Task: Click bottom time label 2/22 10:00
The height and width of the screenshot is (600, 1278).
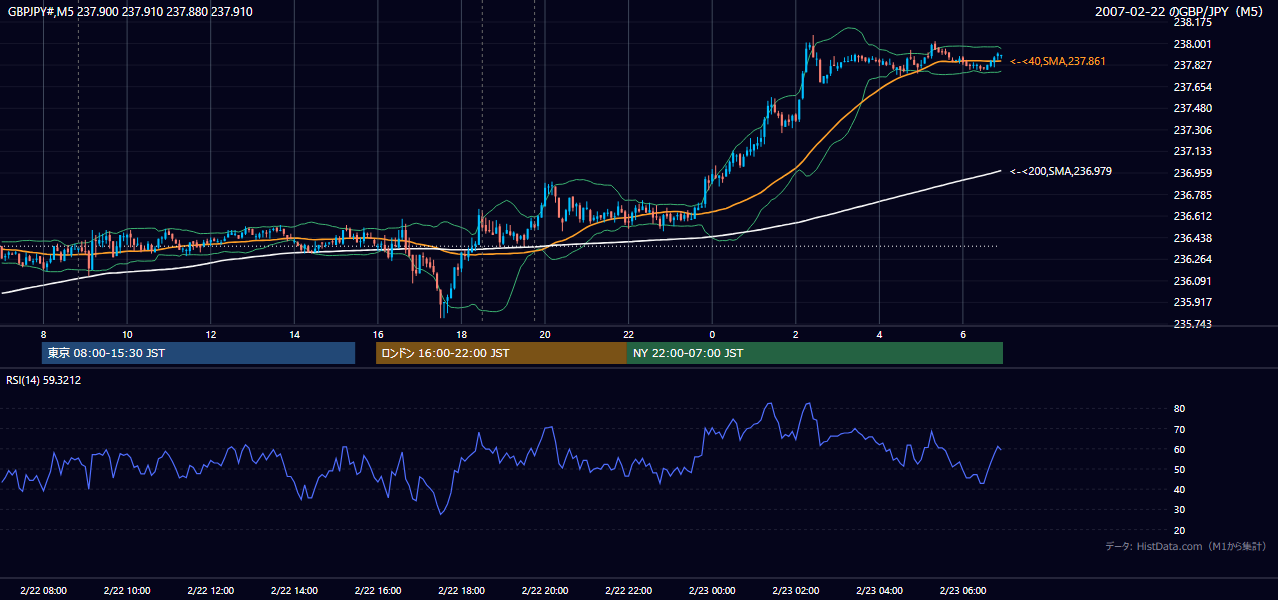Action: 127,591
